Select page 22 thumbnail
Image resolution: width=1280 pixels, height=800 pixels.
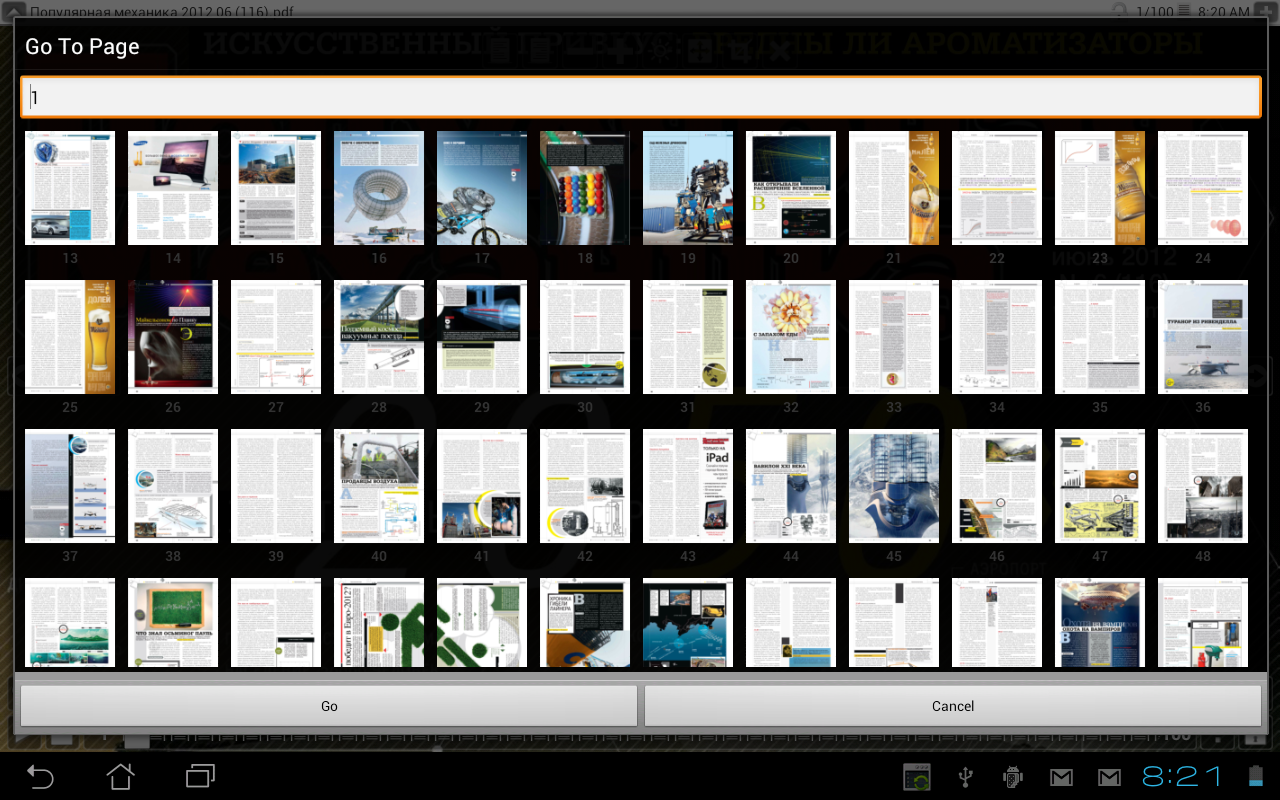click(997, 188)
